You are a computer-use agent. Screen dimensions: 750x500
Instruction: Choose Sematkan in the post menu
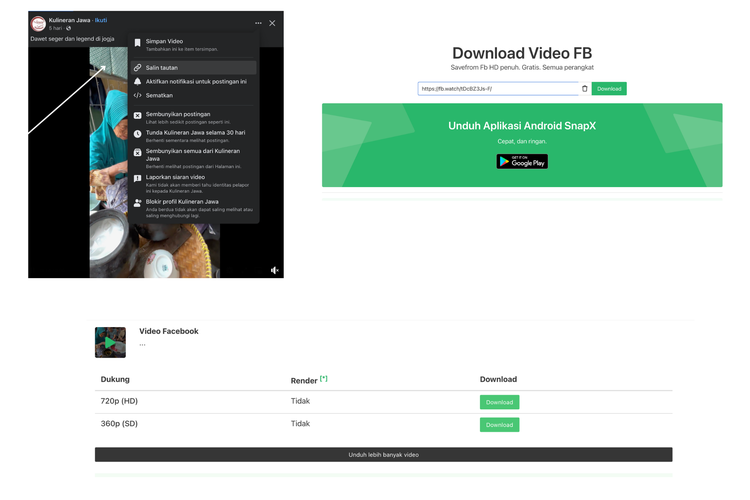point(159,96)
